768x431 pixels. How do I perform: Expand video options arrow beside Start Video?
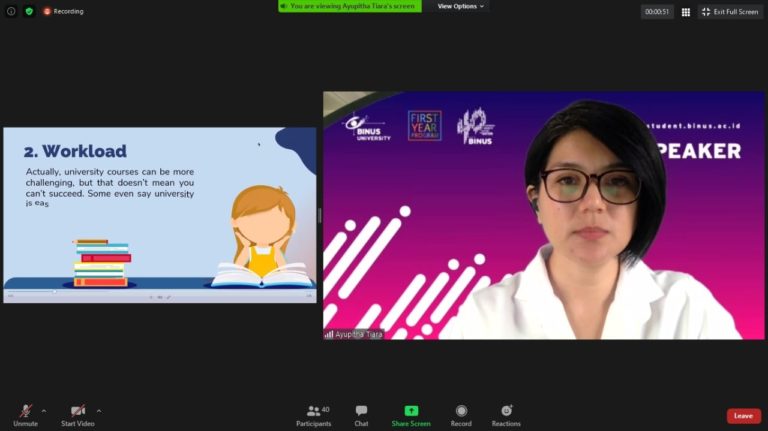(x=98, y=410)
